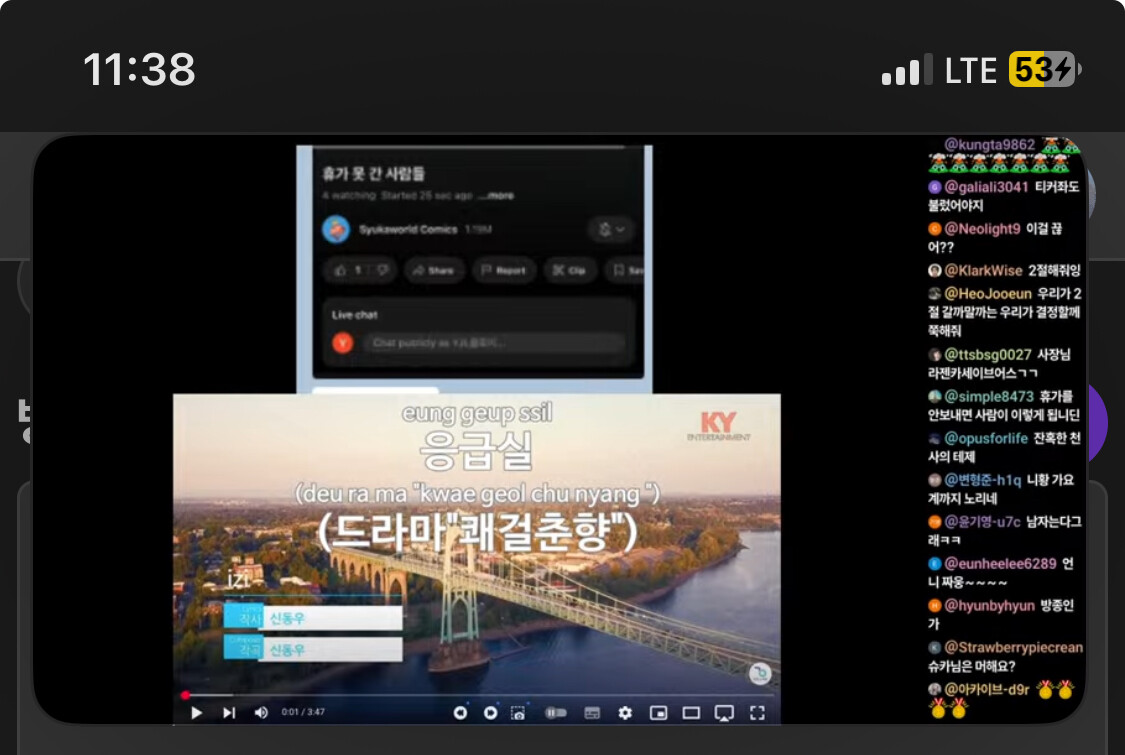1125x755 pixels.
Task: Click the AirPlay cast icon
Action: (x=724, y=713)
